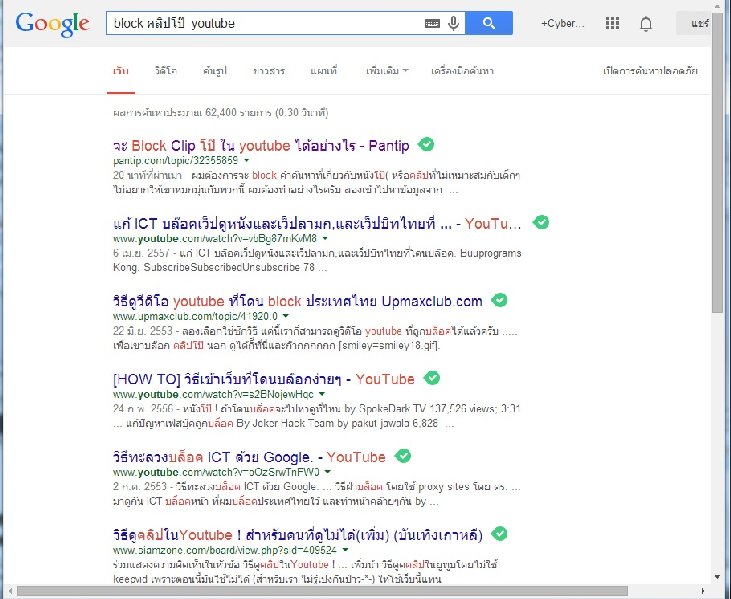
Task: Click green check badge beside Pantip result
Action: (426, 145)
